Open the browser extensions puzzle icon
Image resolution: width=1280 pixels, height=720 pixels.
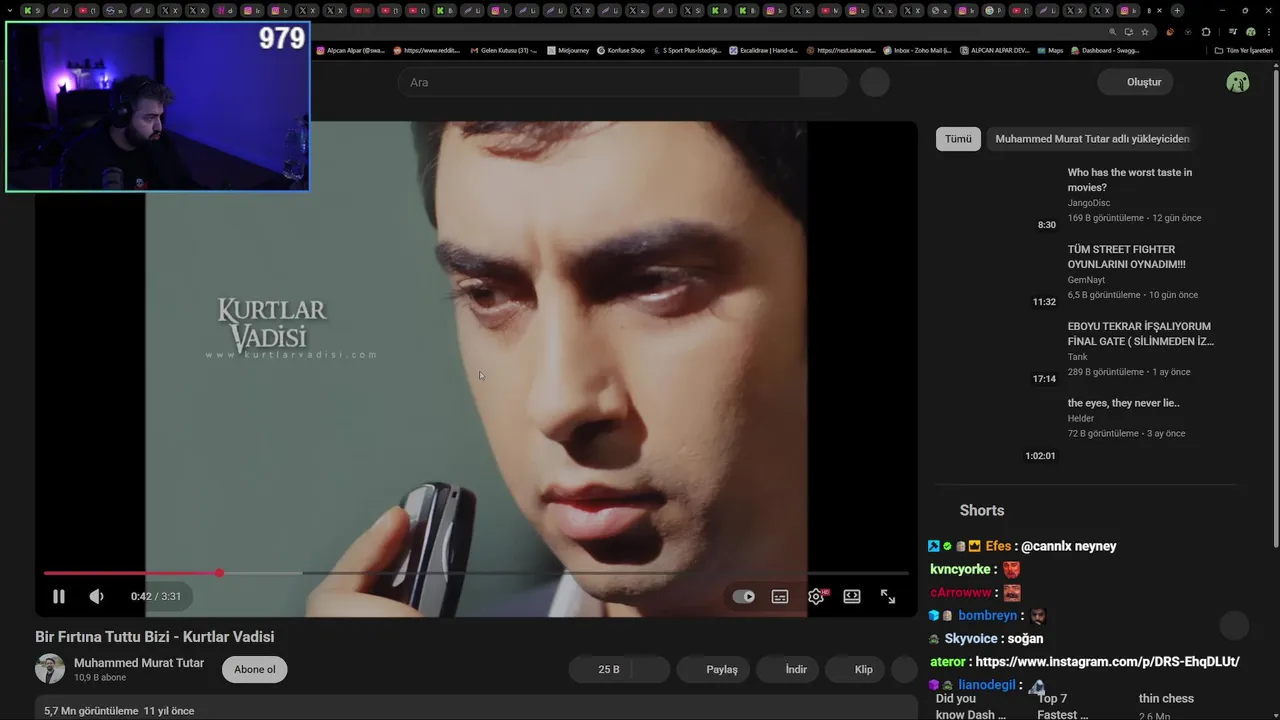click(x=1207, y=32)
